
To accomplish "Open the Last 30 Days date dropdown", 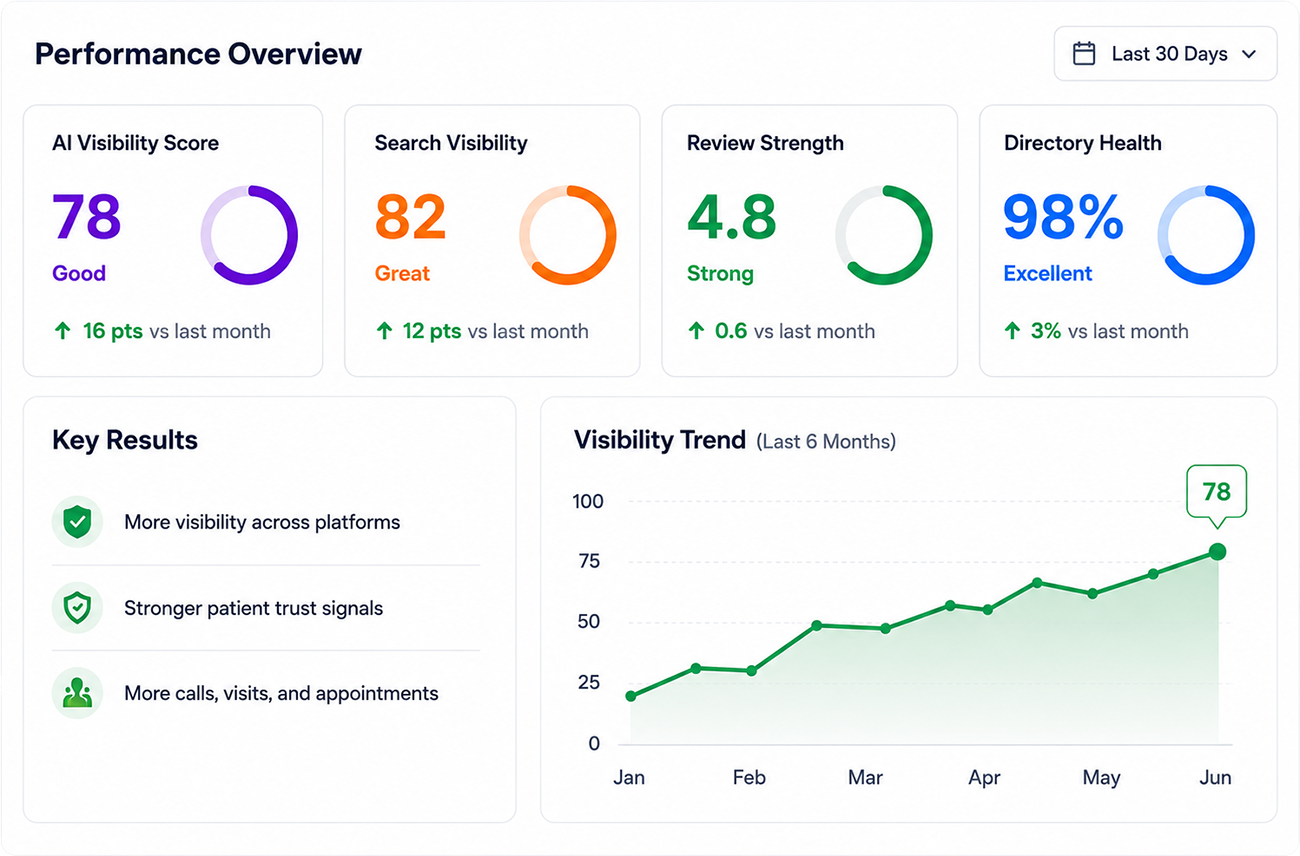I will (1165, 54).
